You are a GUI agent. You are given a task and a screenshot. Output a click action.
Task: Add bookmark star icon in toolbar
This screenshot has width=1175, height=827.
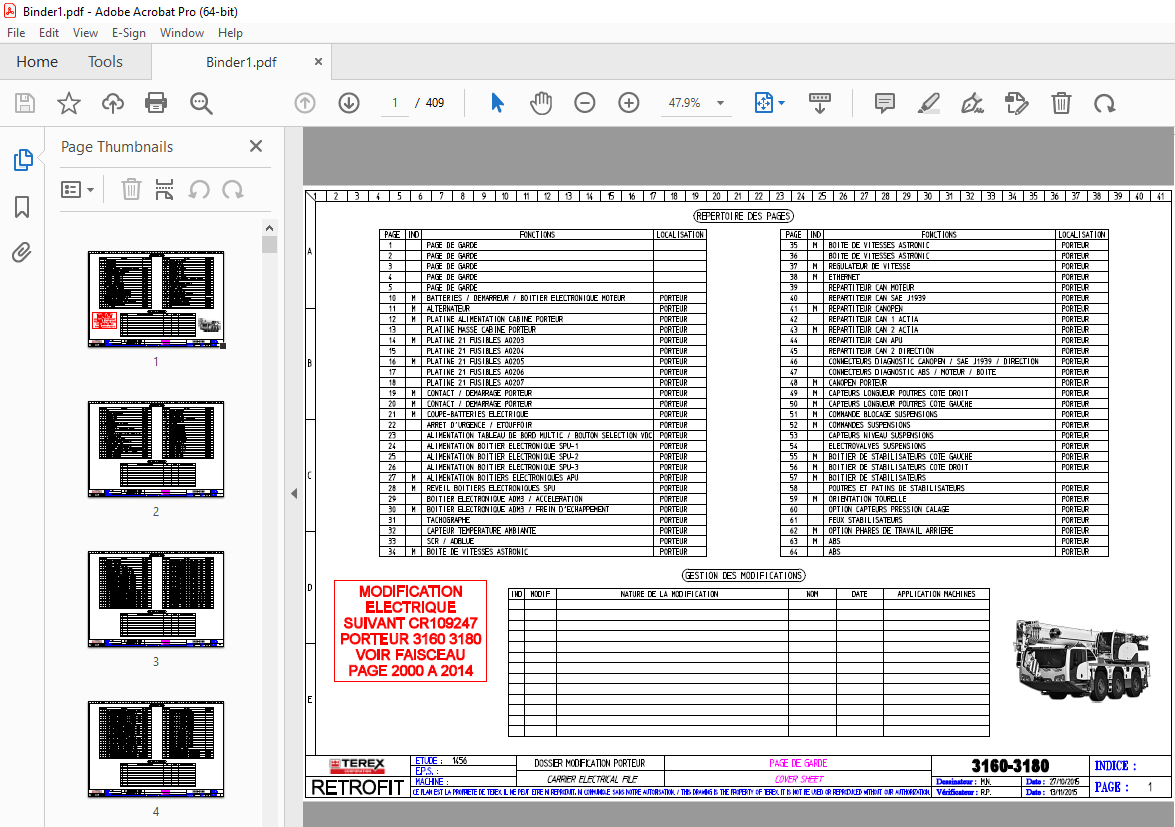(69, 103)
